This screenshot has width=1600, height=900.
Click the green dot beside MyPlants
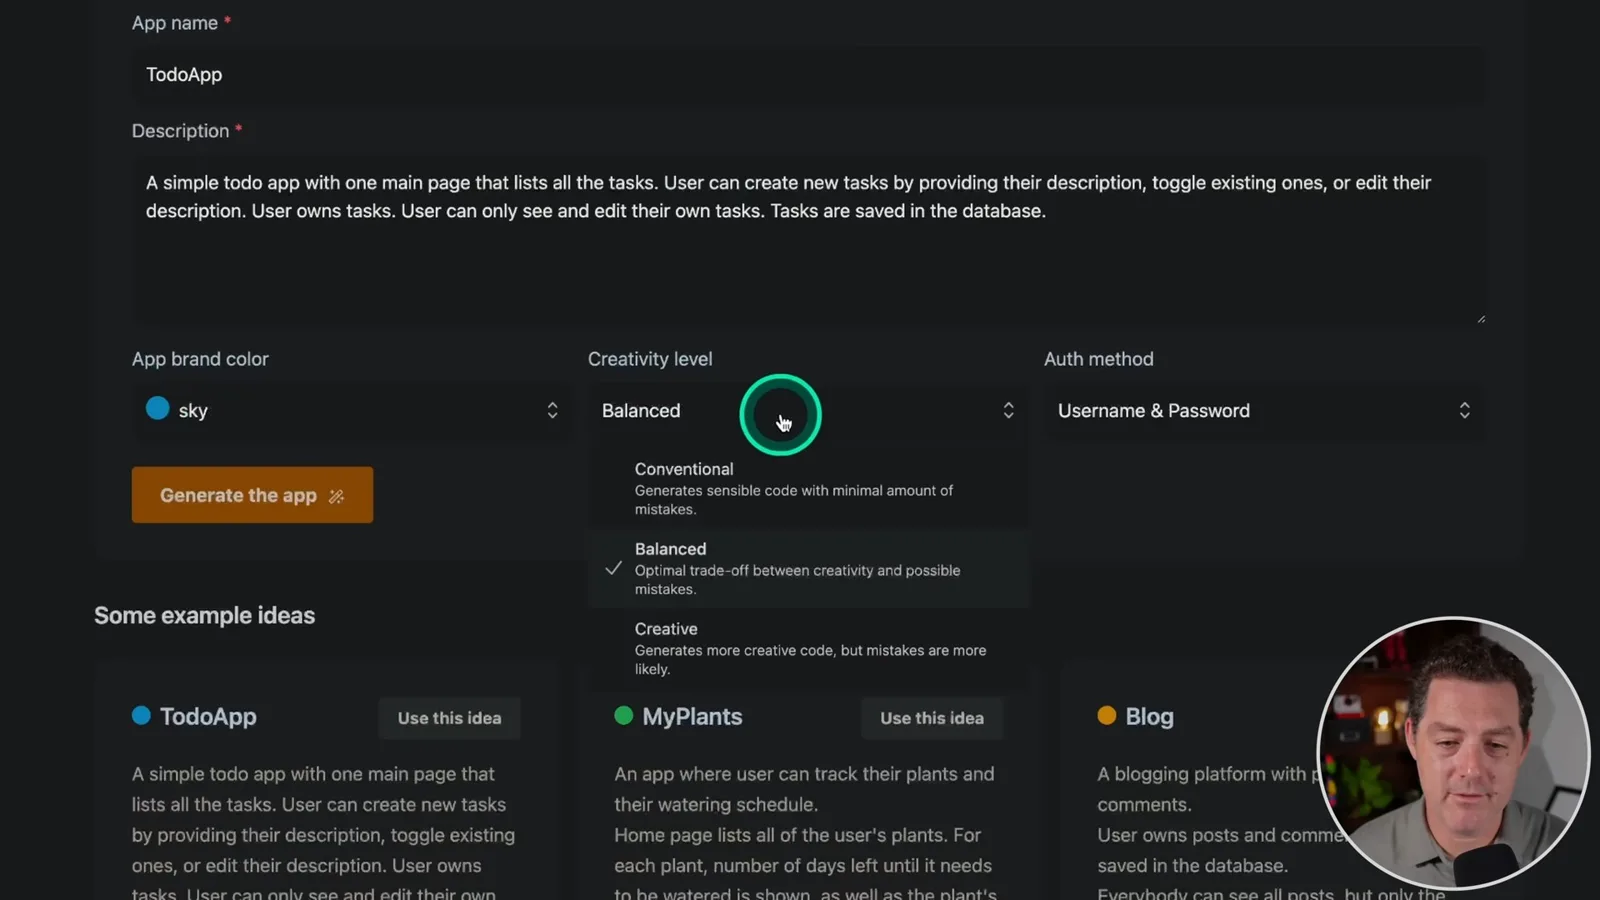[623, 715]
